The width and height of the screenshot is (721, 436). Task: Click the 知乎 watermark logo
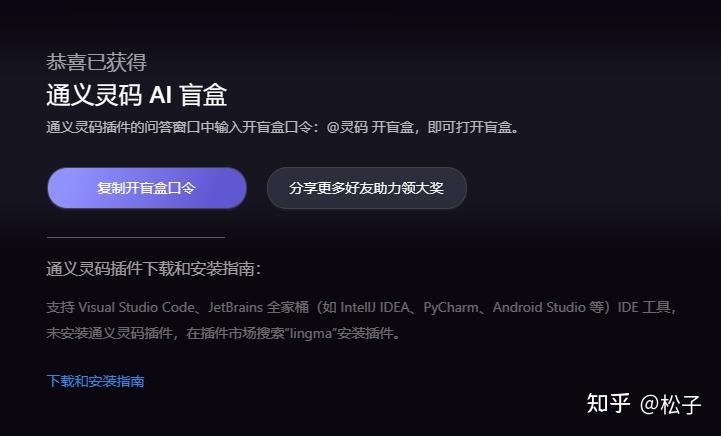pyautogui.click(x=608, y=403)
